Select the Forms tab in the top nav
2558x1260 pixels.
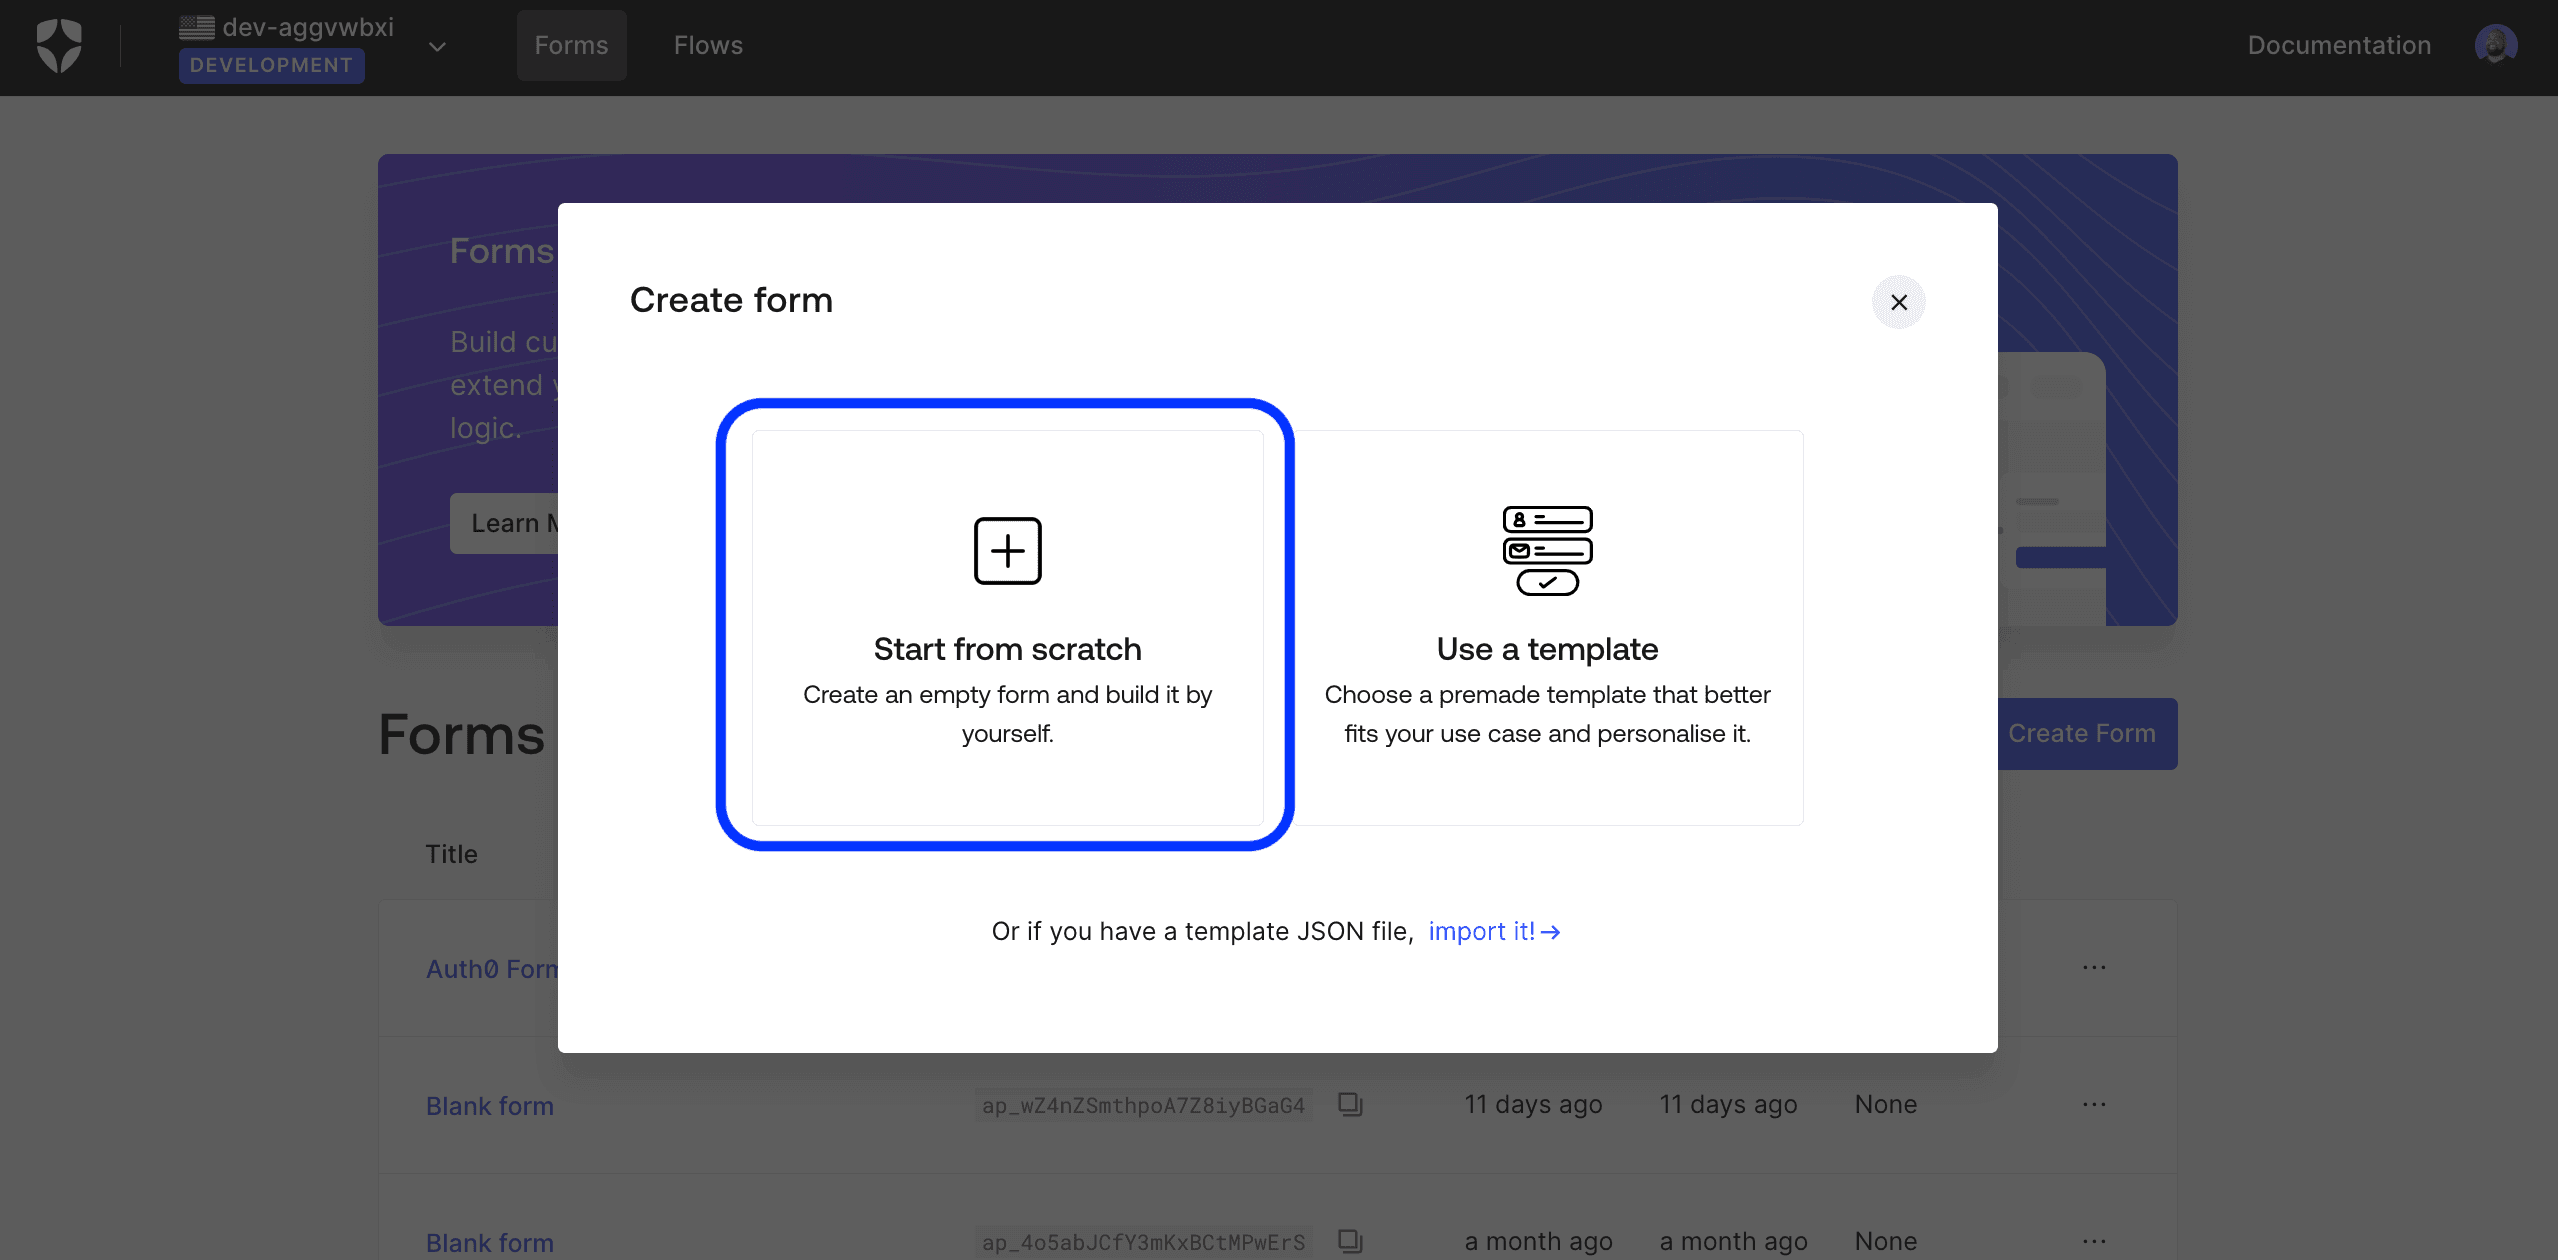pos(571,44)
